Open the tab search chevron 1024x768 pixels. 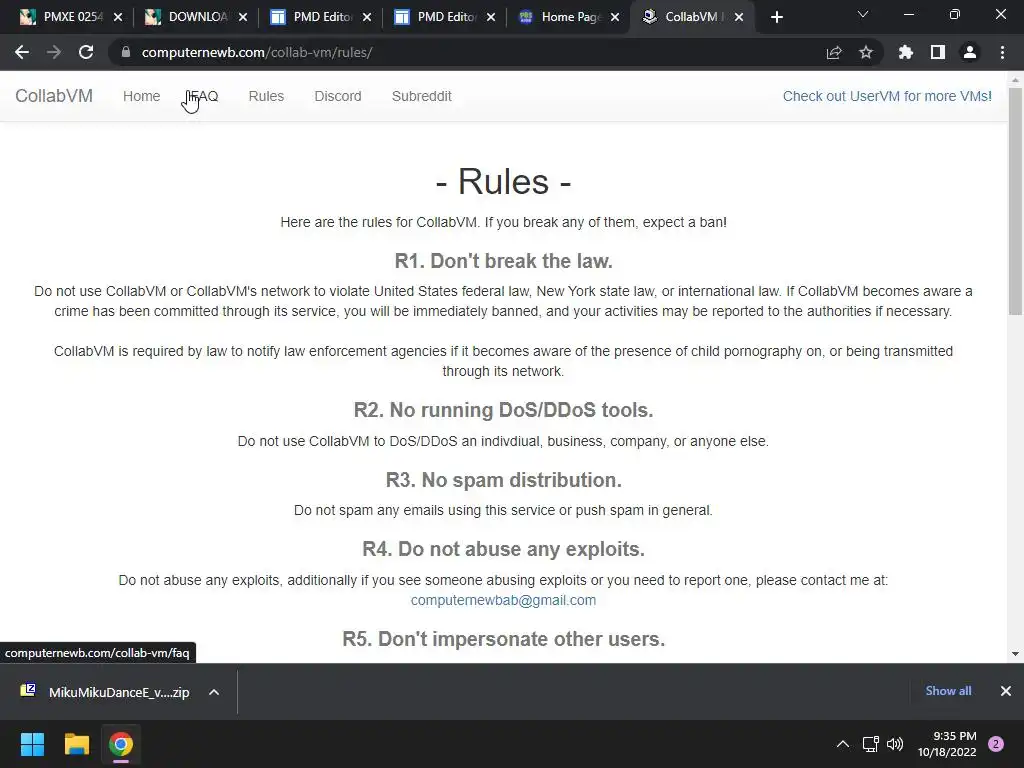coord(863,14)
